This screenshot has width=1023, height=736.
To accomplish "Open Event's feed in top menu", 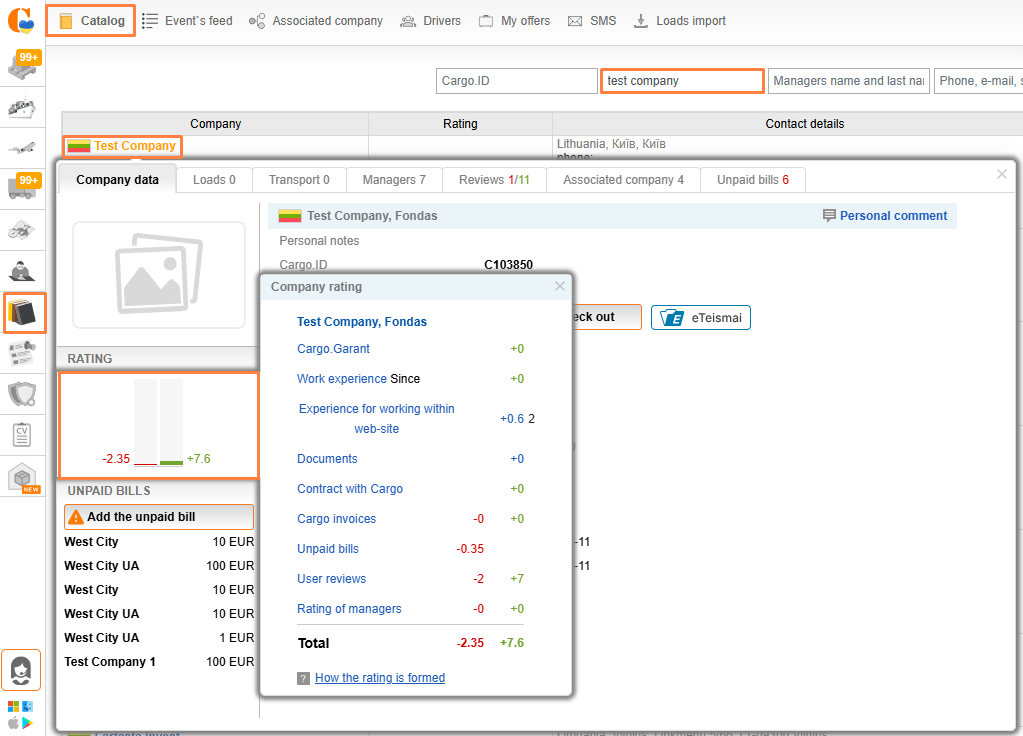I will point(187,21).
